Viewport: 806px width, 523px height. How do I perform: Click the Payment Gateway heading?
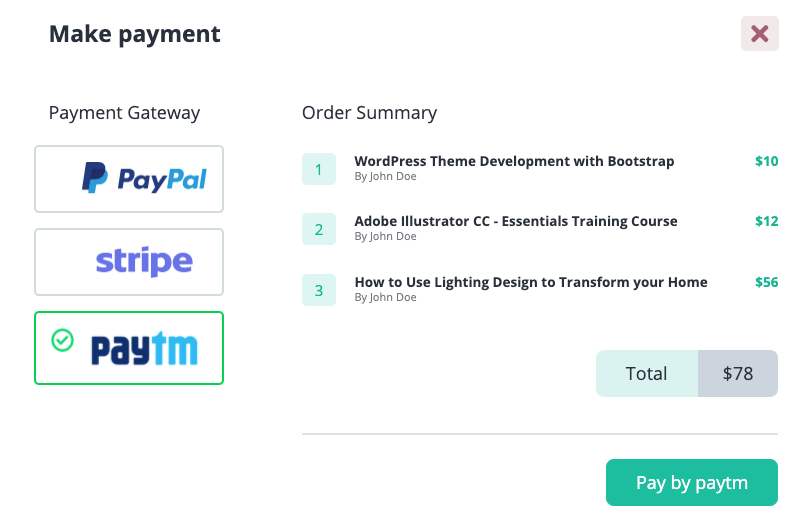(124, 113)
